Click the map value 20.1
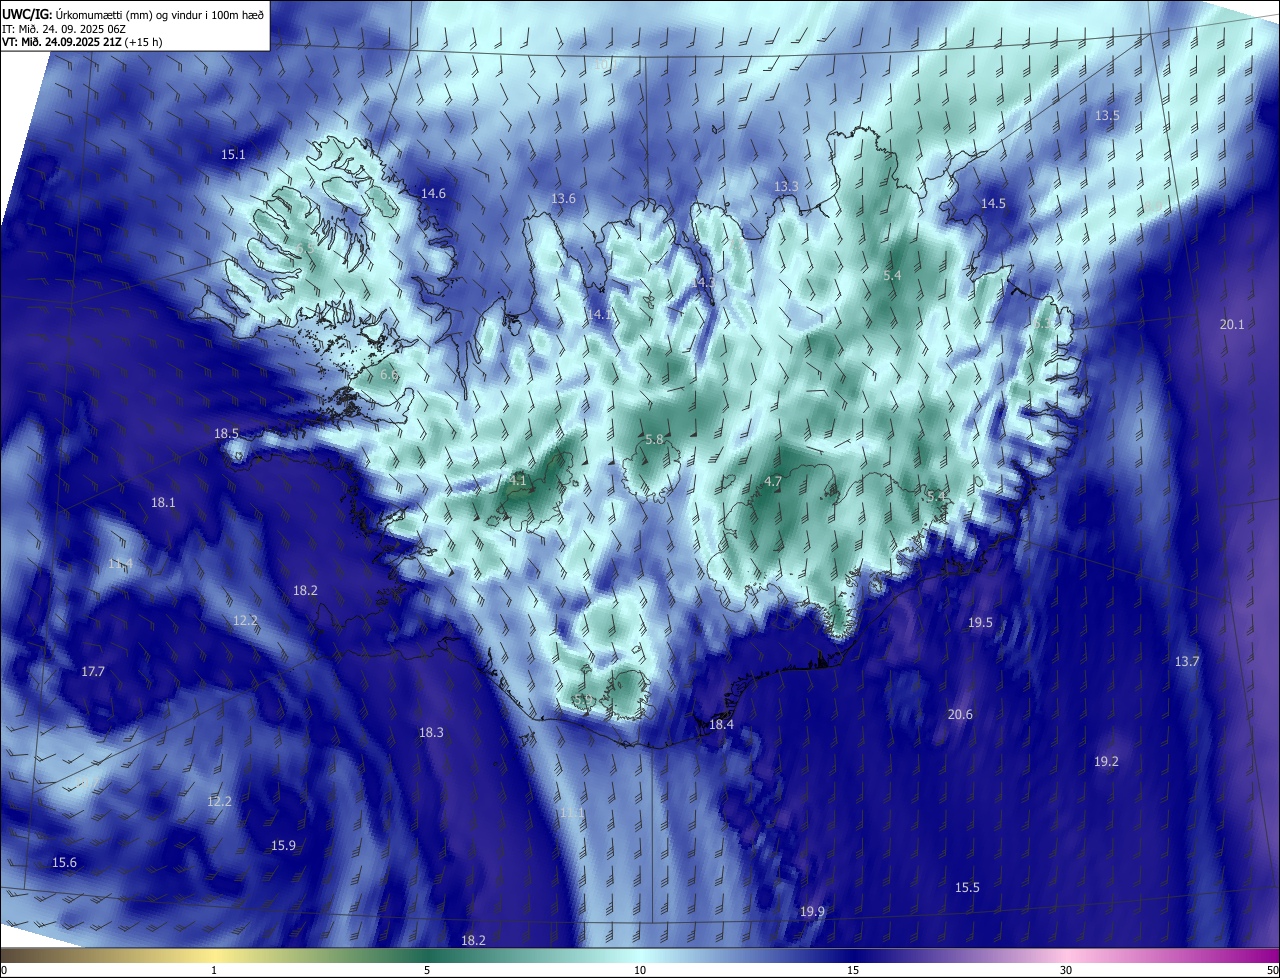 pyautogui.click(x=1232, y=324)
